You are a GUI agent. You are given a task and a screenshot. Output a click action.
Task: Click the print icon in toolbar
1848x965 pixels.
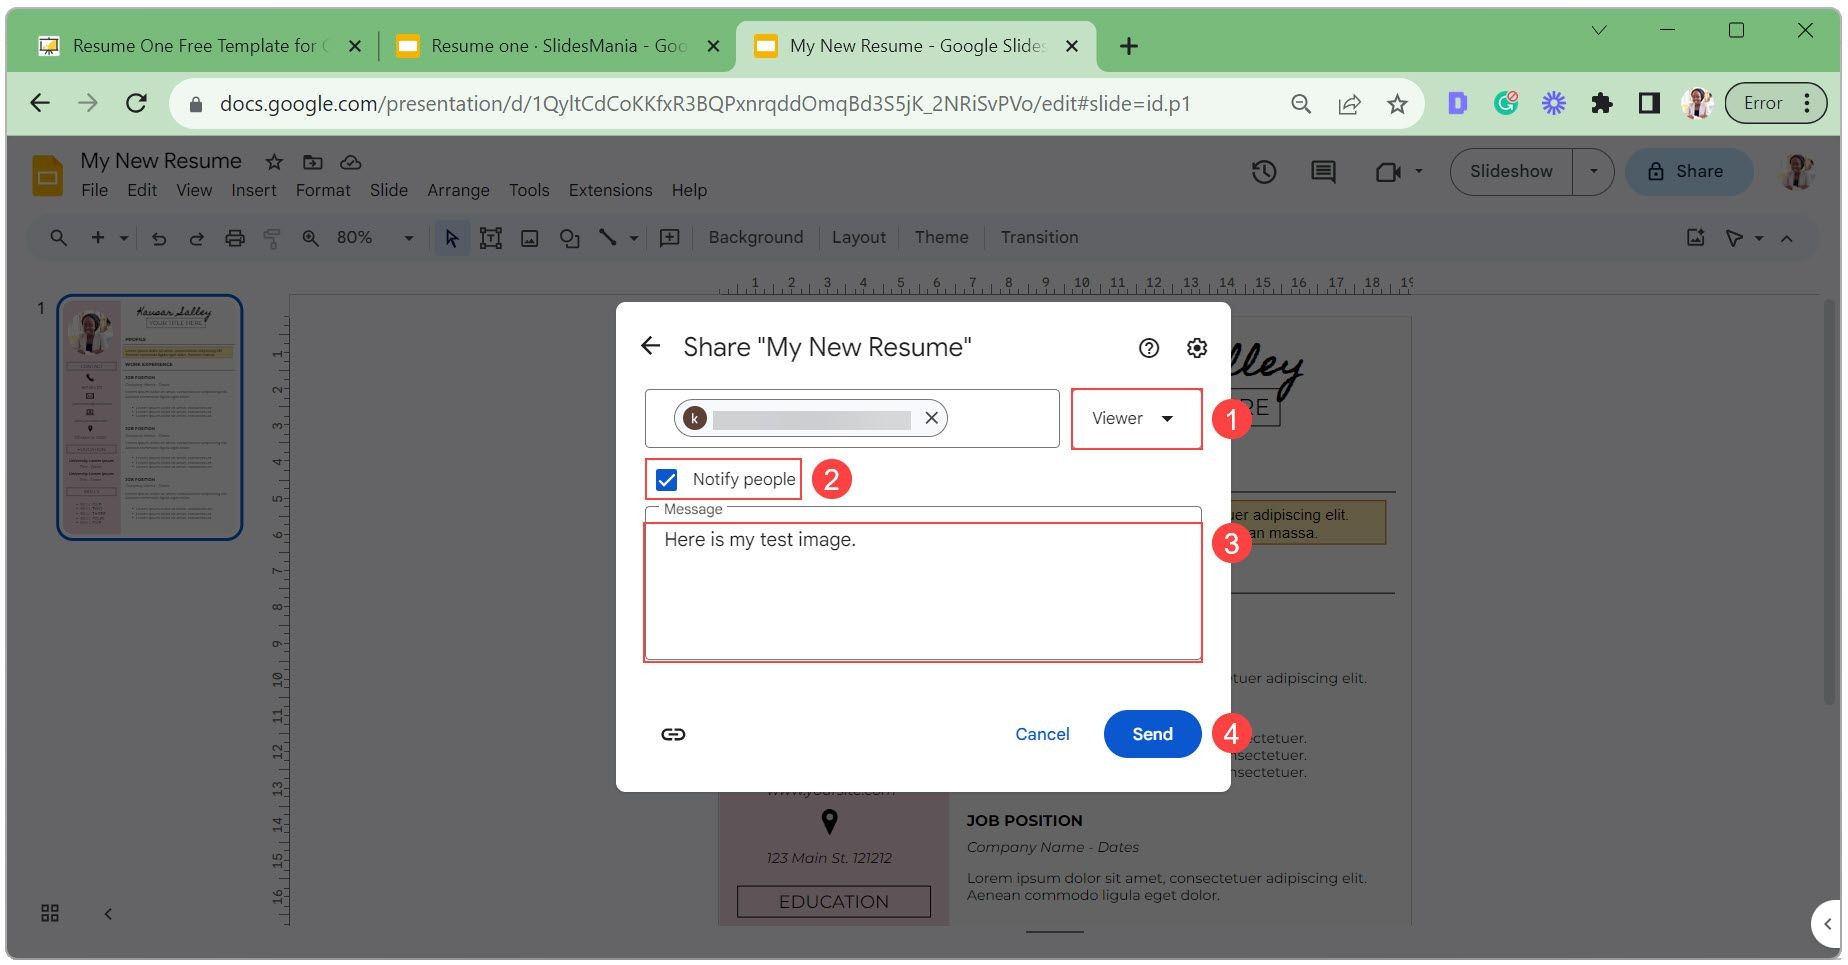coord(235,238)
